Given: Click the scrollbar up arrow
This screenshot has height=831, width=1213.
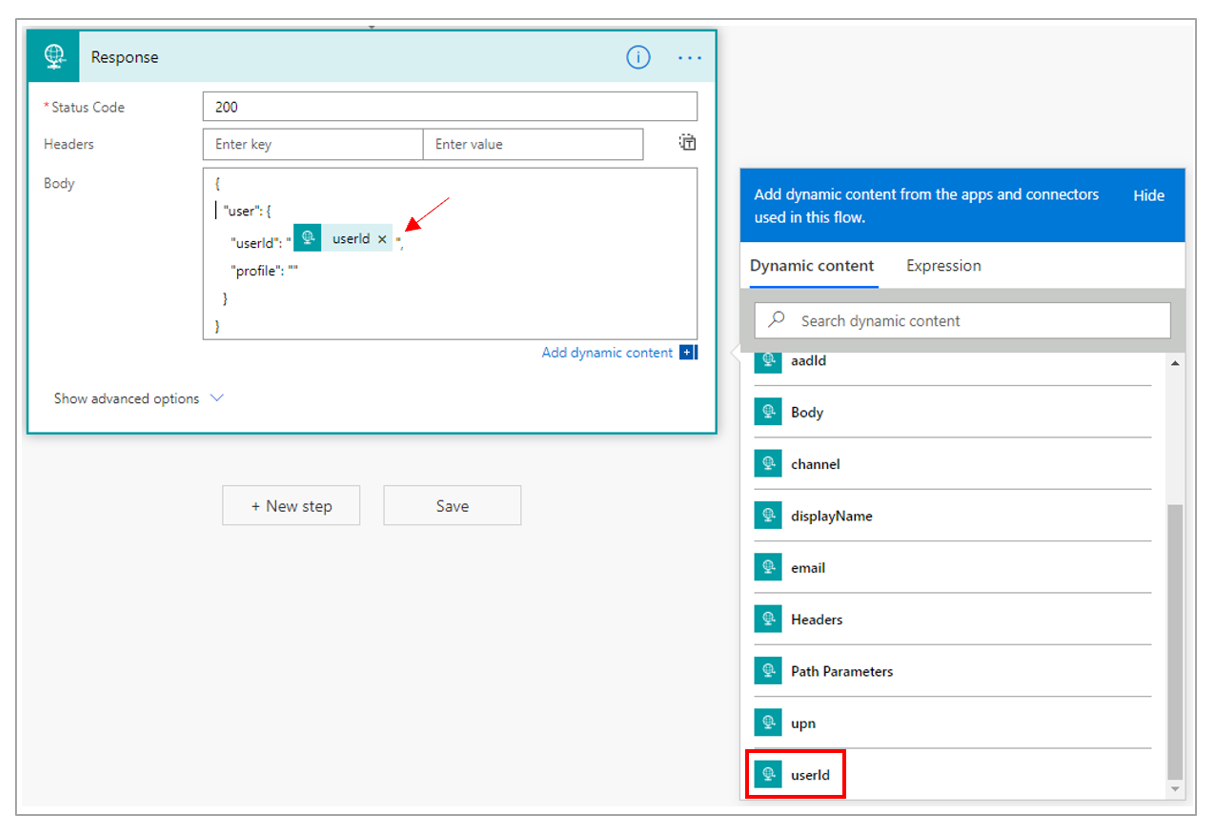Looking at the screenshot, I should pos(1174,364).
